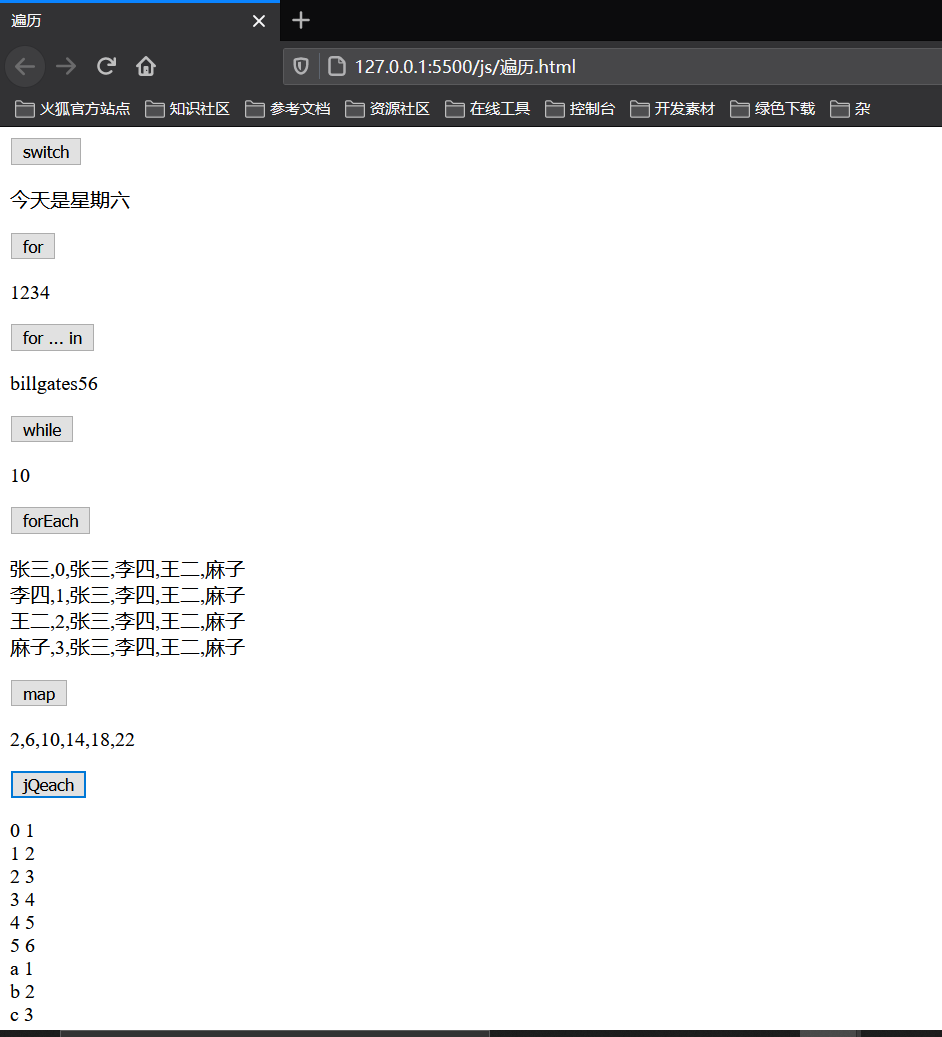Screen dimensions: 942x1037
Task: Click the page info icon in address bar
Action: click(x=337, y=66)
